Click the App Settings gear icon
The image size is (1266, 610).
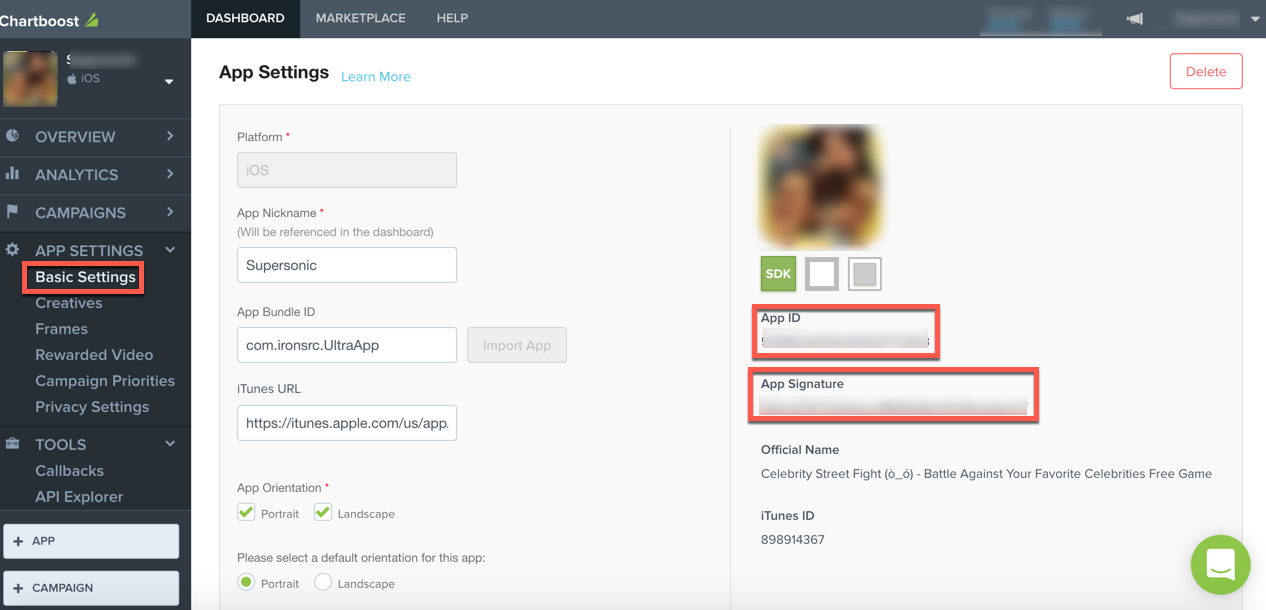(x=13, y=250)
